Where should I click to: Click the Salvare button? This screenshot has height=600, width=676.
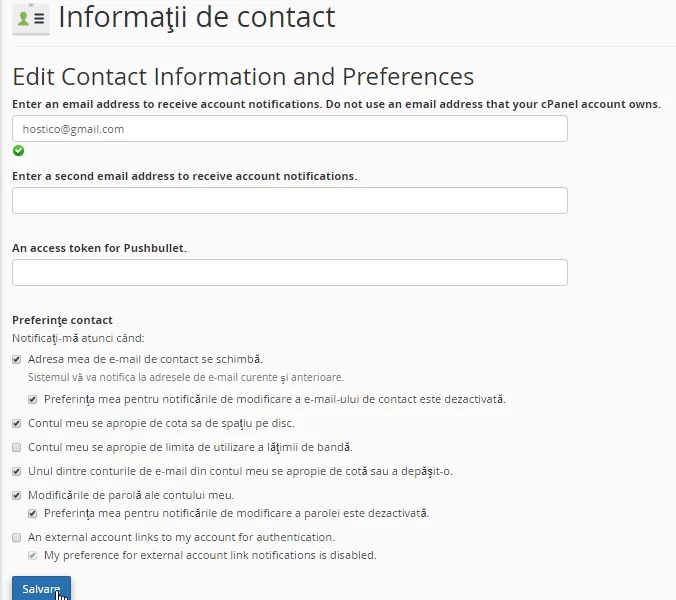(41, 588)
